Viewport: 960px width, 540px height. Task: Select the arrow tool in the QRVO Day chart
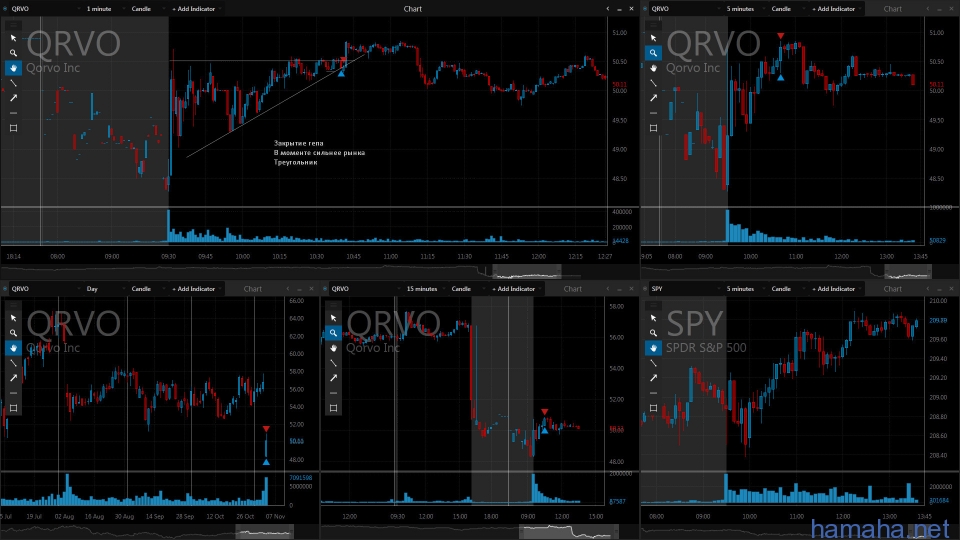click(13, 378)
